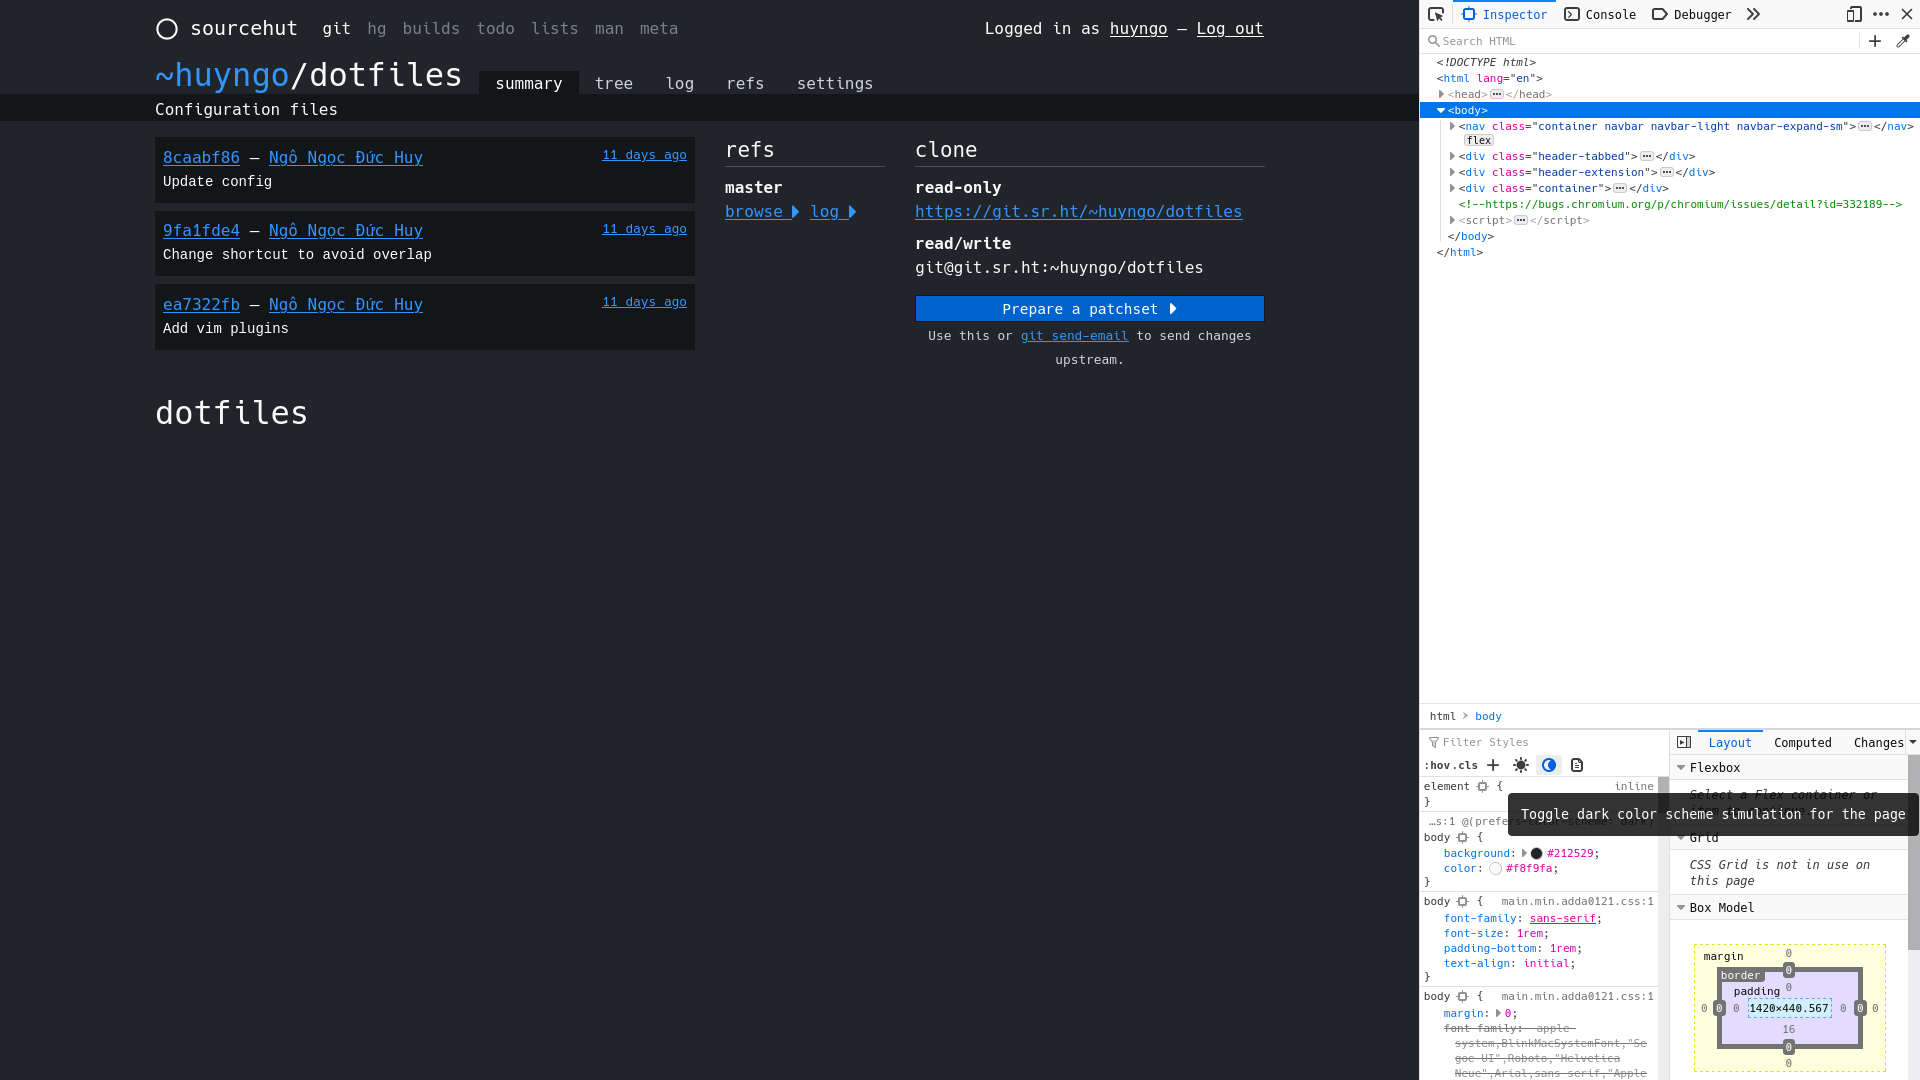1920x1080 pixels.
Task: Expand margin shorthand property arrow
Action: pyautogui.click(x=1498, y=1013)
